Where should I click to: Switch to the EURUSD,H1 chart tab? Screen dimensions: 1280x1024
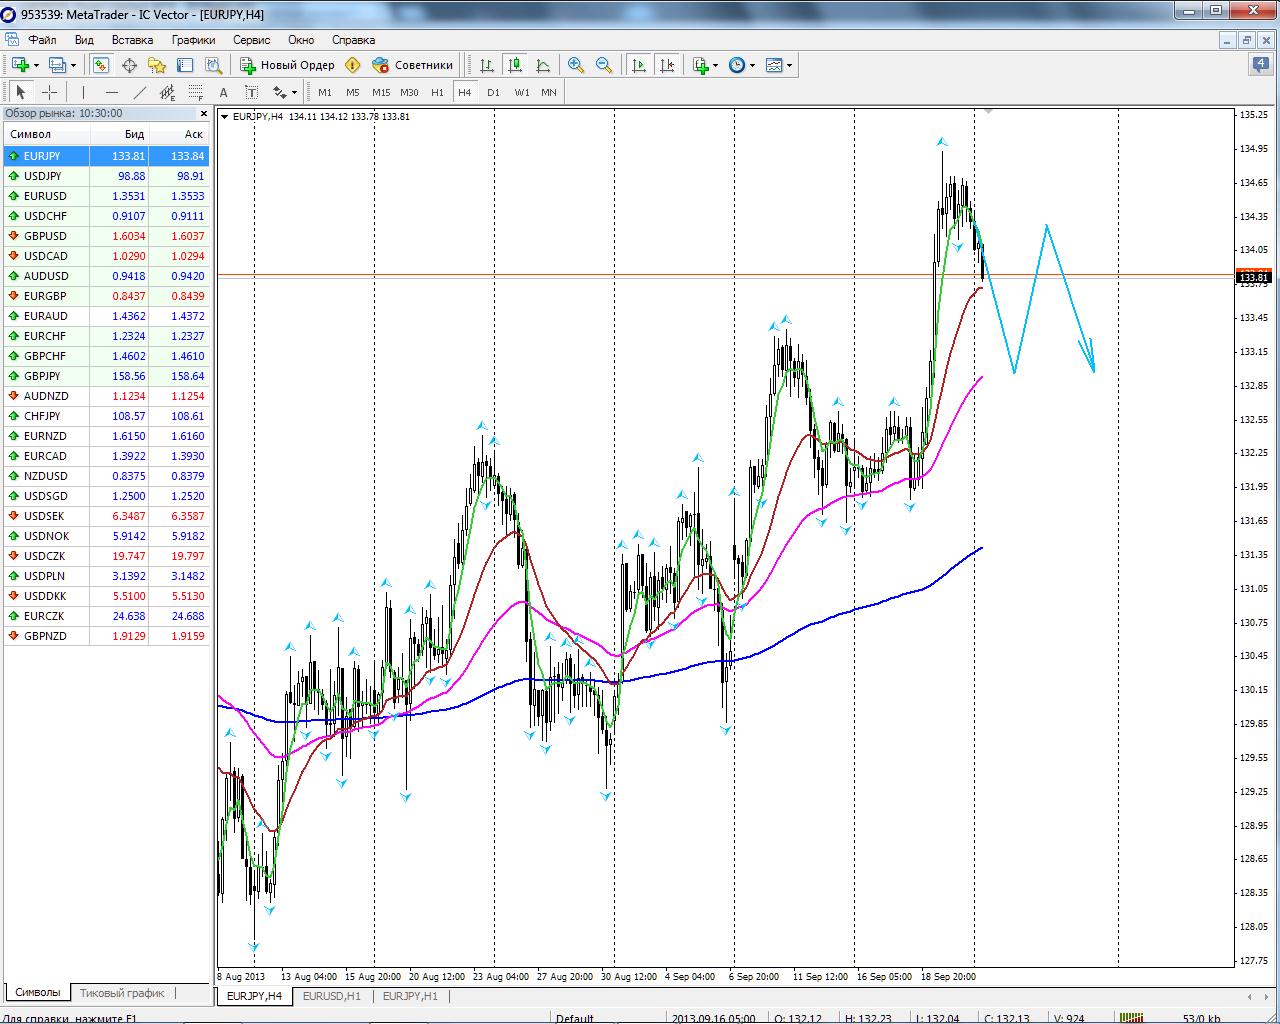(331, 996)
